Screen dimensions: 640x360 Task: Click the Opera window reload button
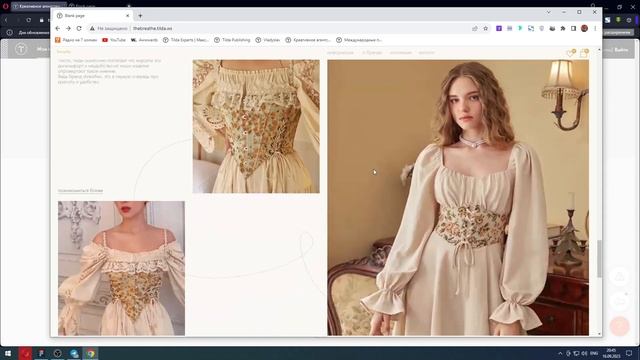coord(29,20)
